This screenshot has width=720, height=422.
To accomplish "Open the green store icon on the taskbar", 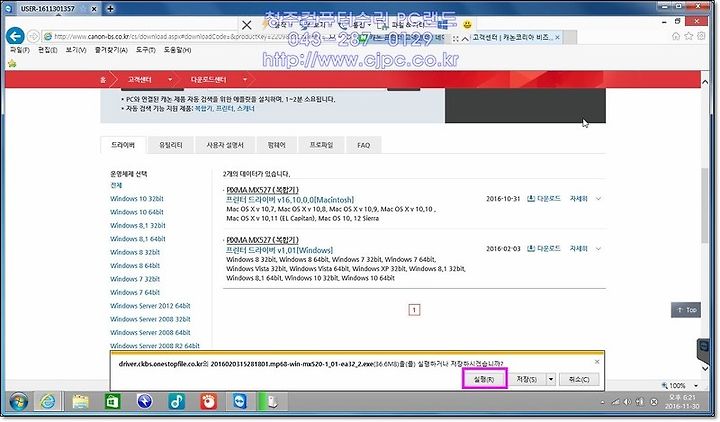I will (112, 402).
